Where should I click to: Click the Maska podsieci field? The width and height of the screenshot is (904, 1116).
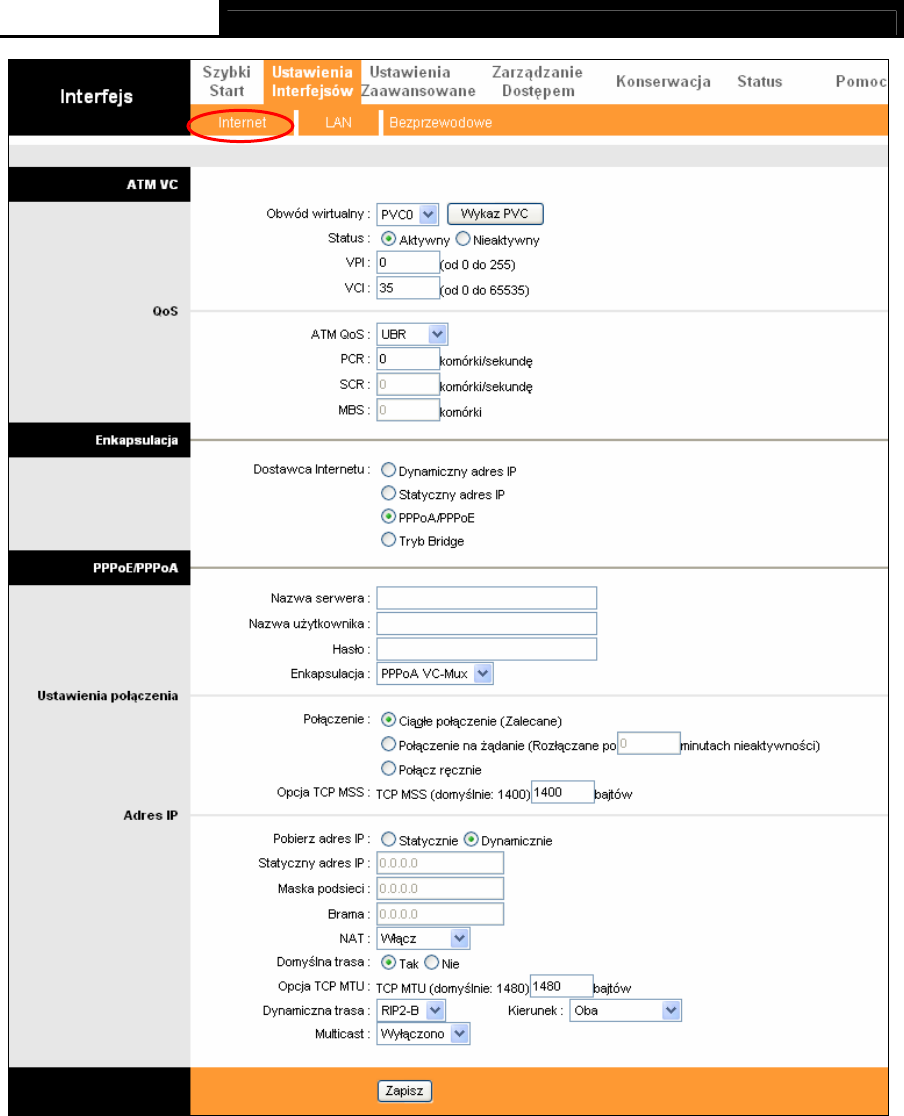(x=440, y=888)
